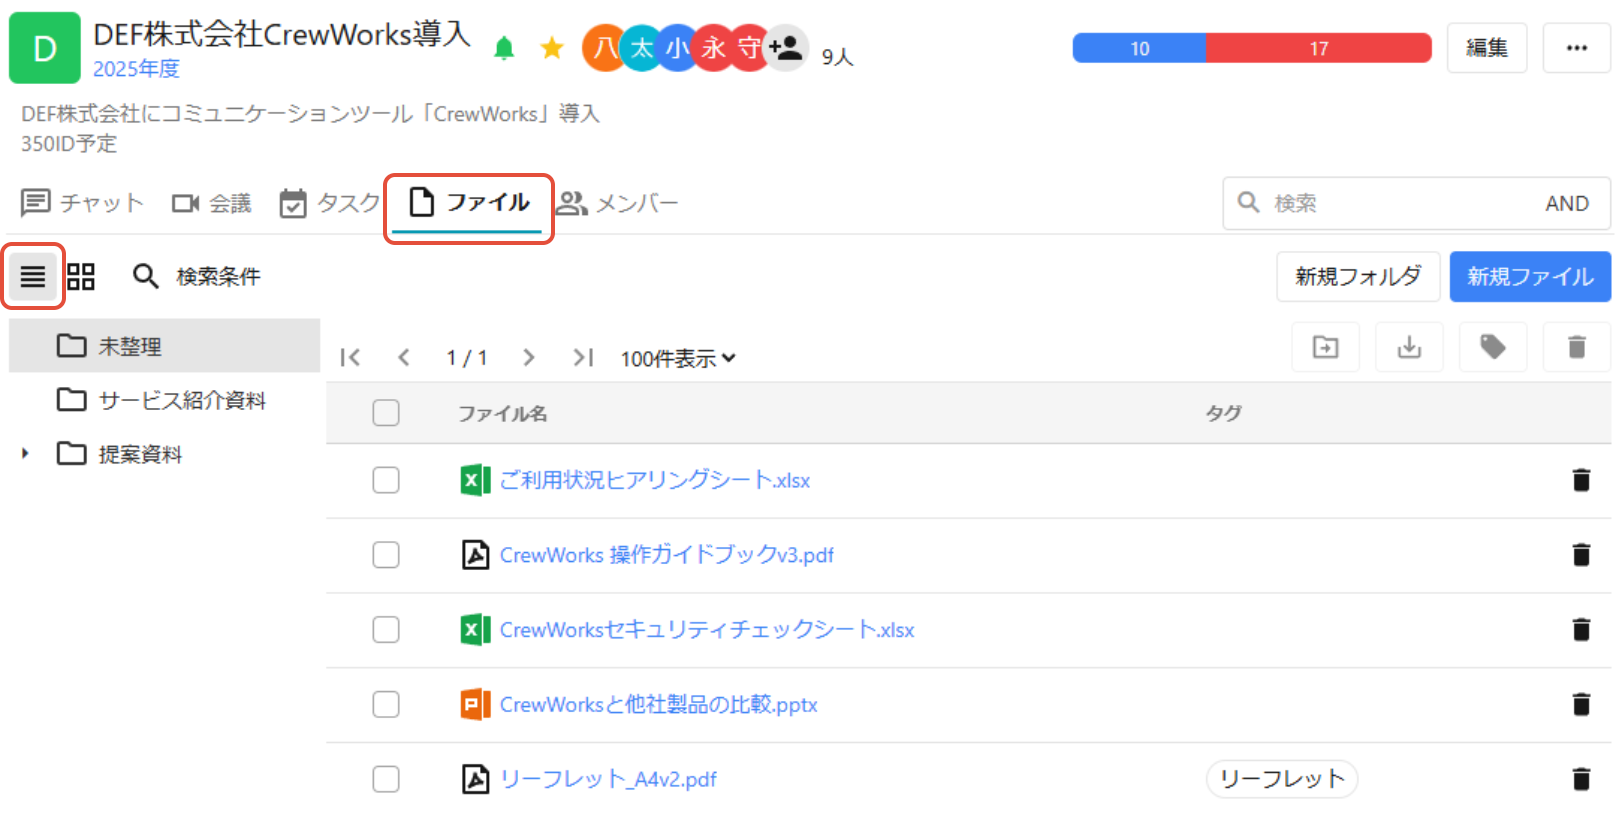Click the 太 member avatar
1619x815 pixels.
[x=641, y=48]
